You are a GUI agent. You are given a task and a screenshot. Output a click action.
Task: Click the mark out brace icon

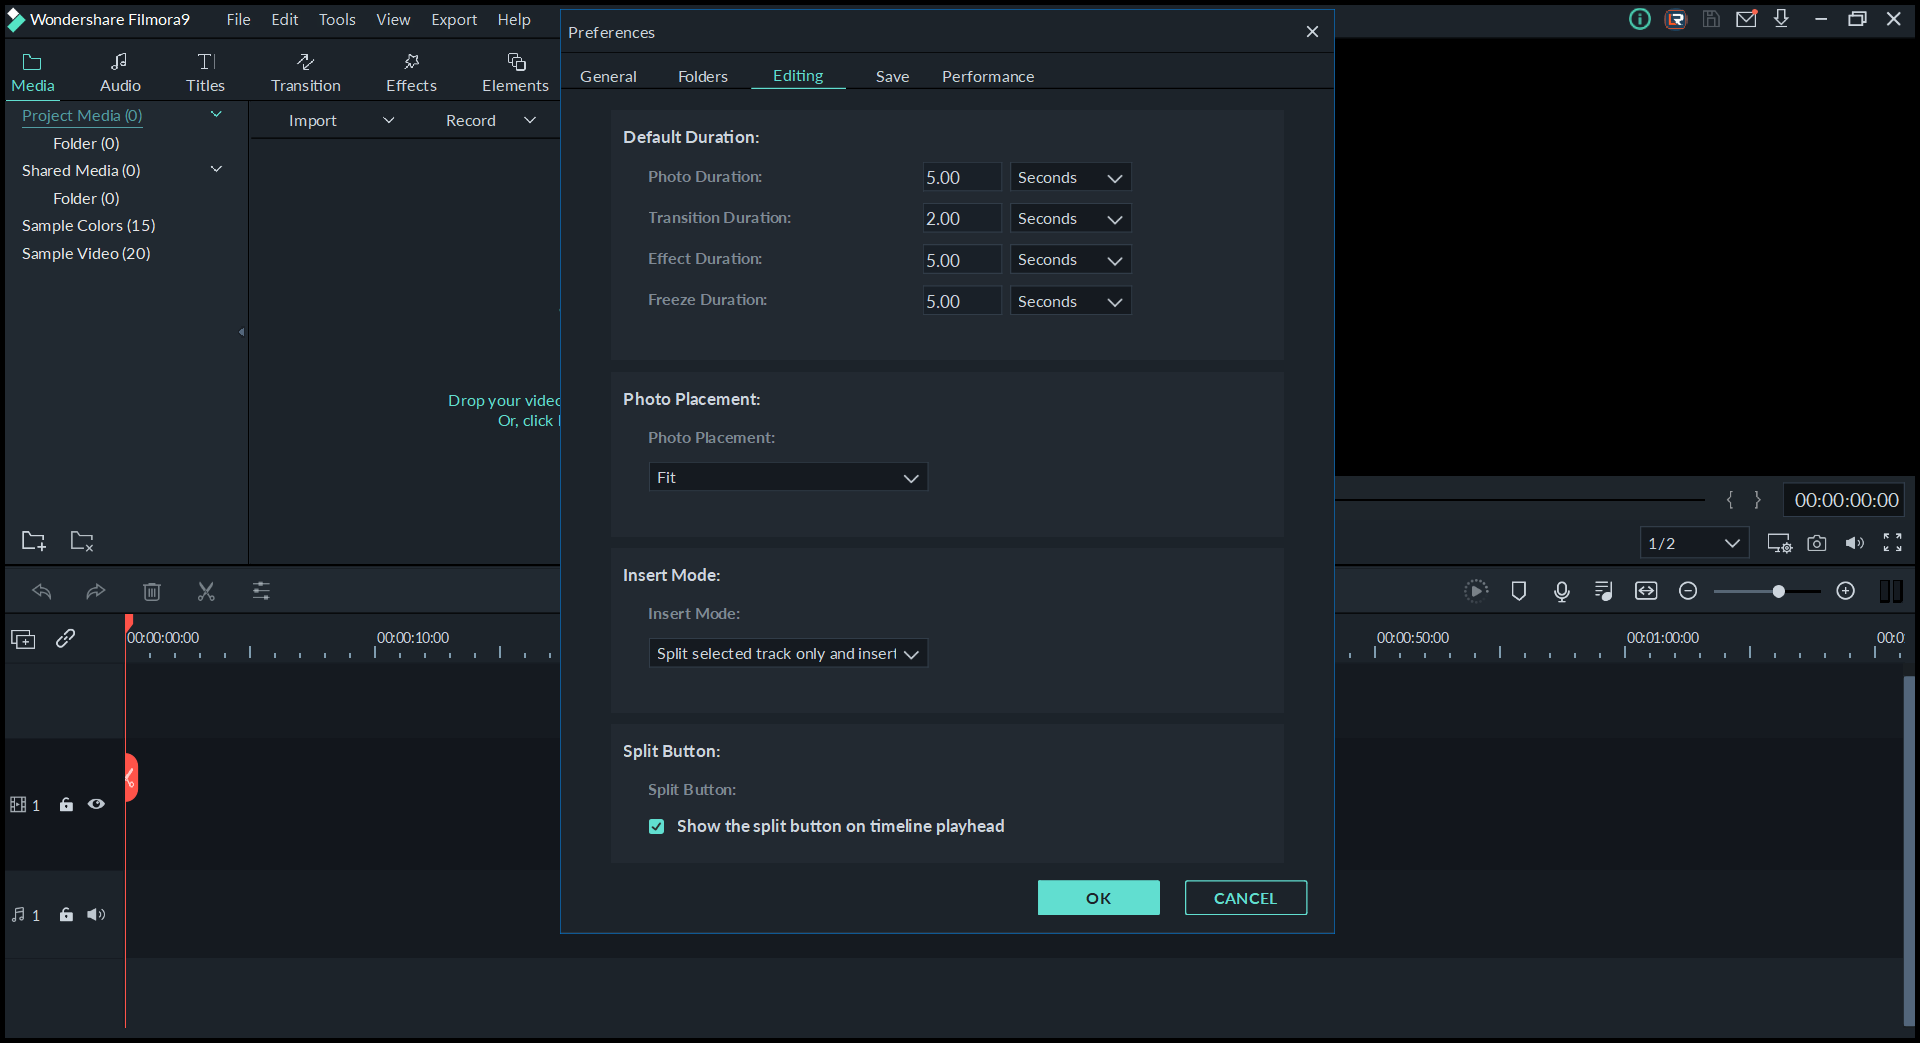pos(1757,500)
